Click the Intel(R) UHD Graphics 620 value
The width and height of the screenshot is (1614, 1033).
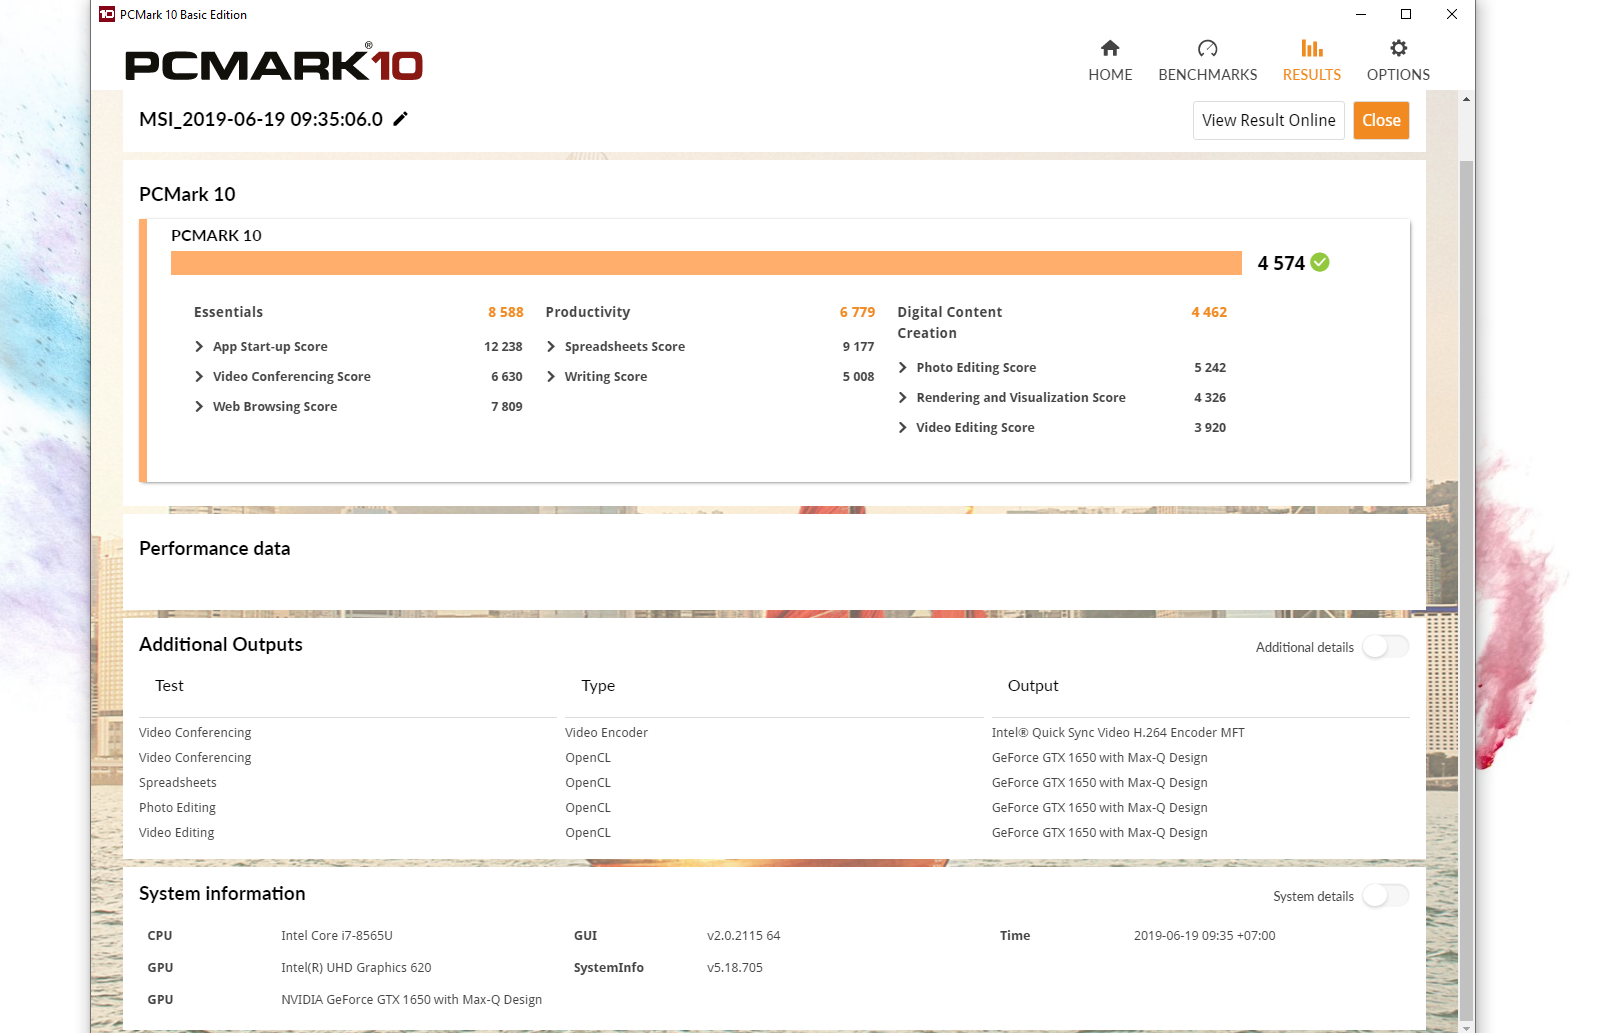pyautogui.click(x=356, y=968)
